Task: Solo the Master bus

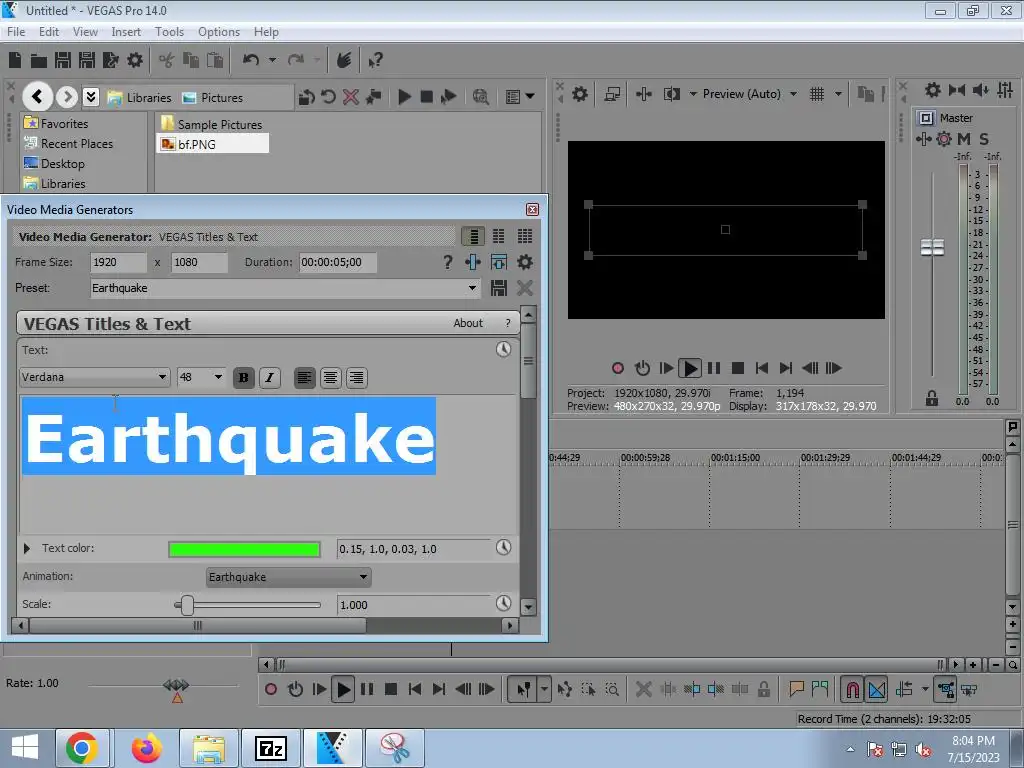Action: (x=984, y=138)
